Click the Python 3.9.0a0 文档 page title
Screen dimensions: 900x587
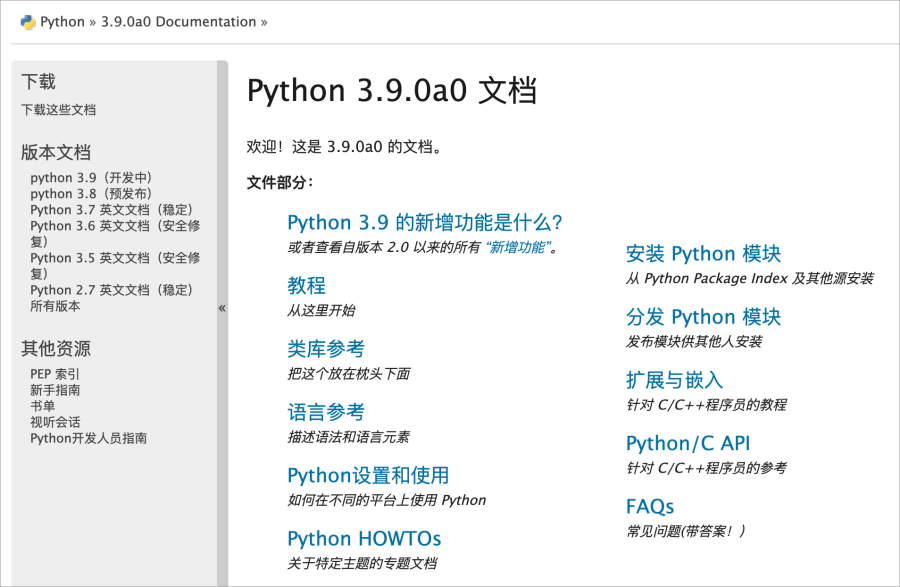point(392,91)
